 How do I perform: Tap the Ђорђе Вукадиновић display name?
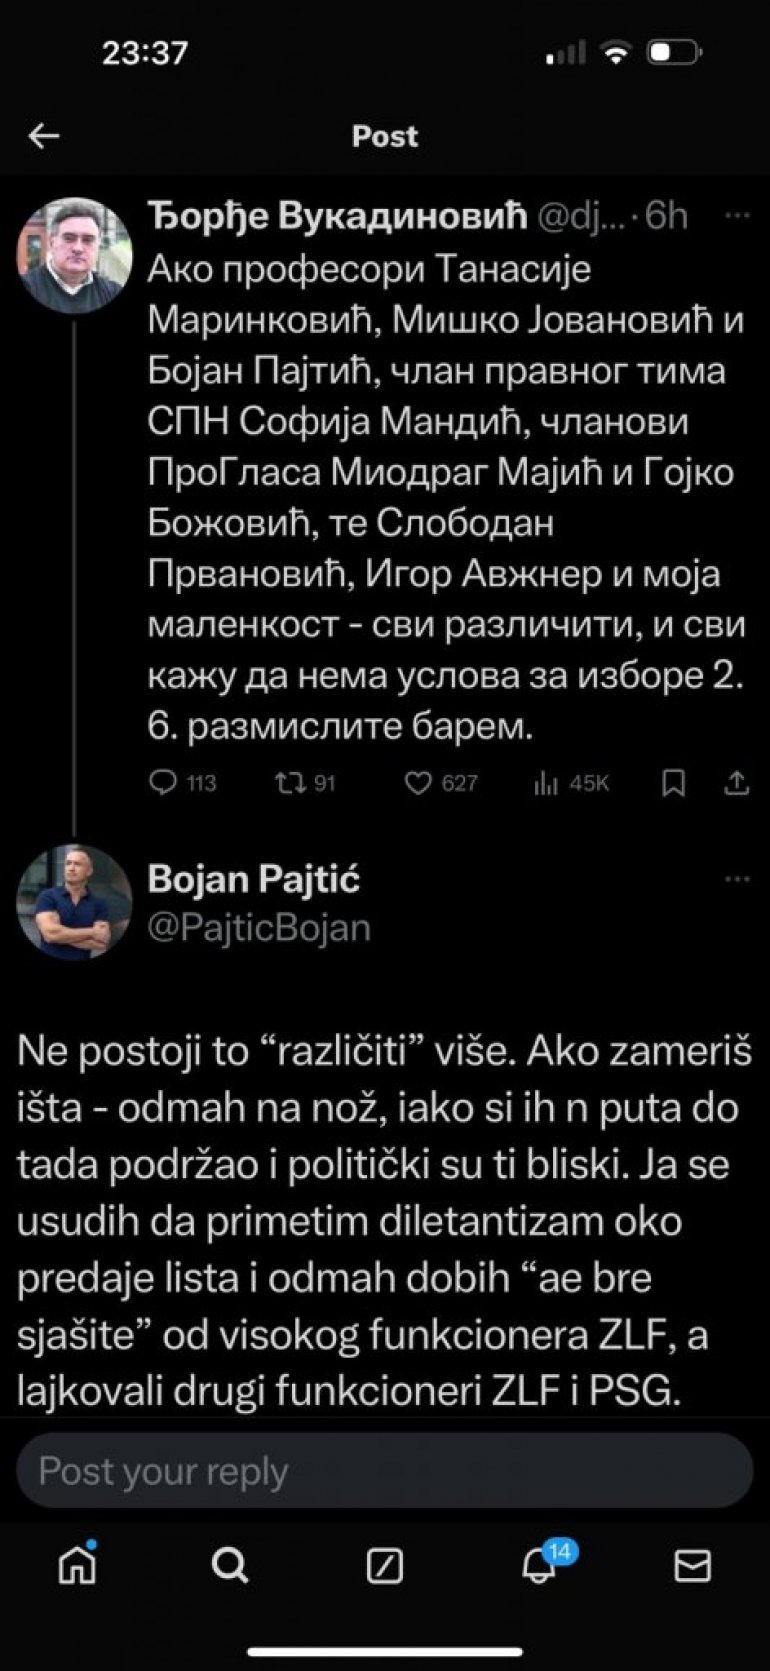[337, 216]
